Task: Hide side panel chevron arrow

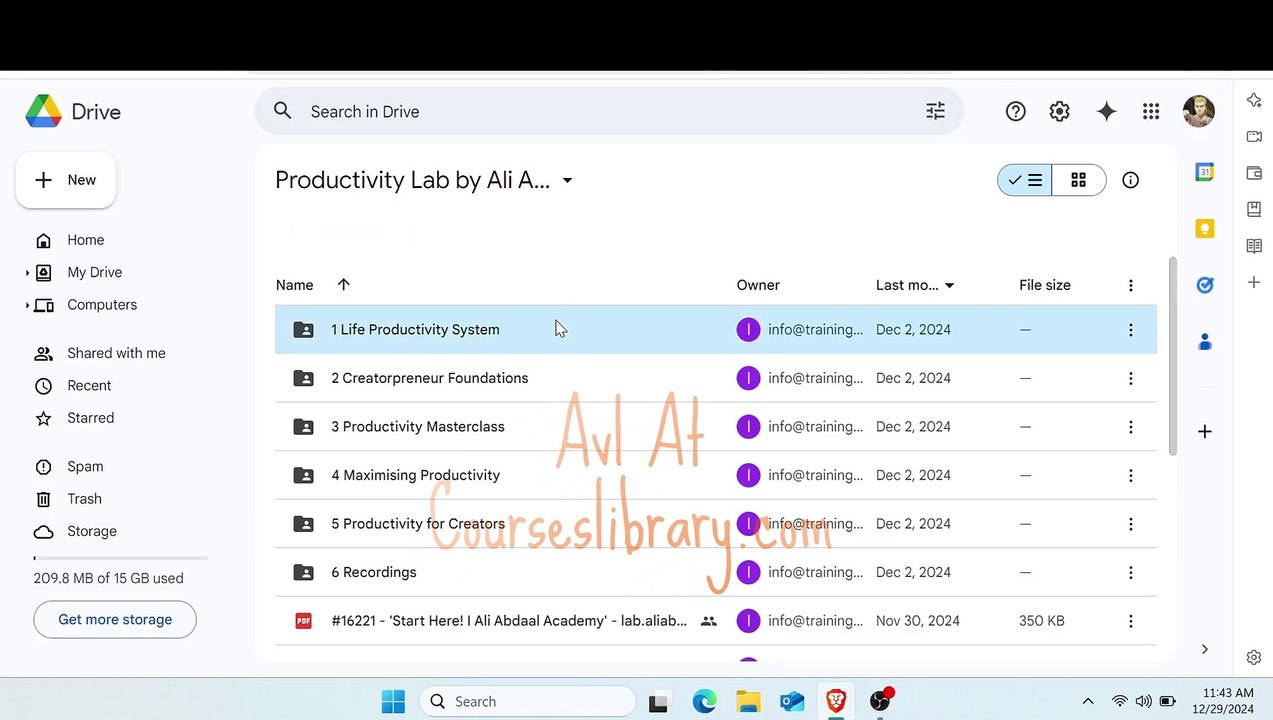Action: click(1204, 649)
